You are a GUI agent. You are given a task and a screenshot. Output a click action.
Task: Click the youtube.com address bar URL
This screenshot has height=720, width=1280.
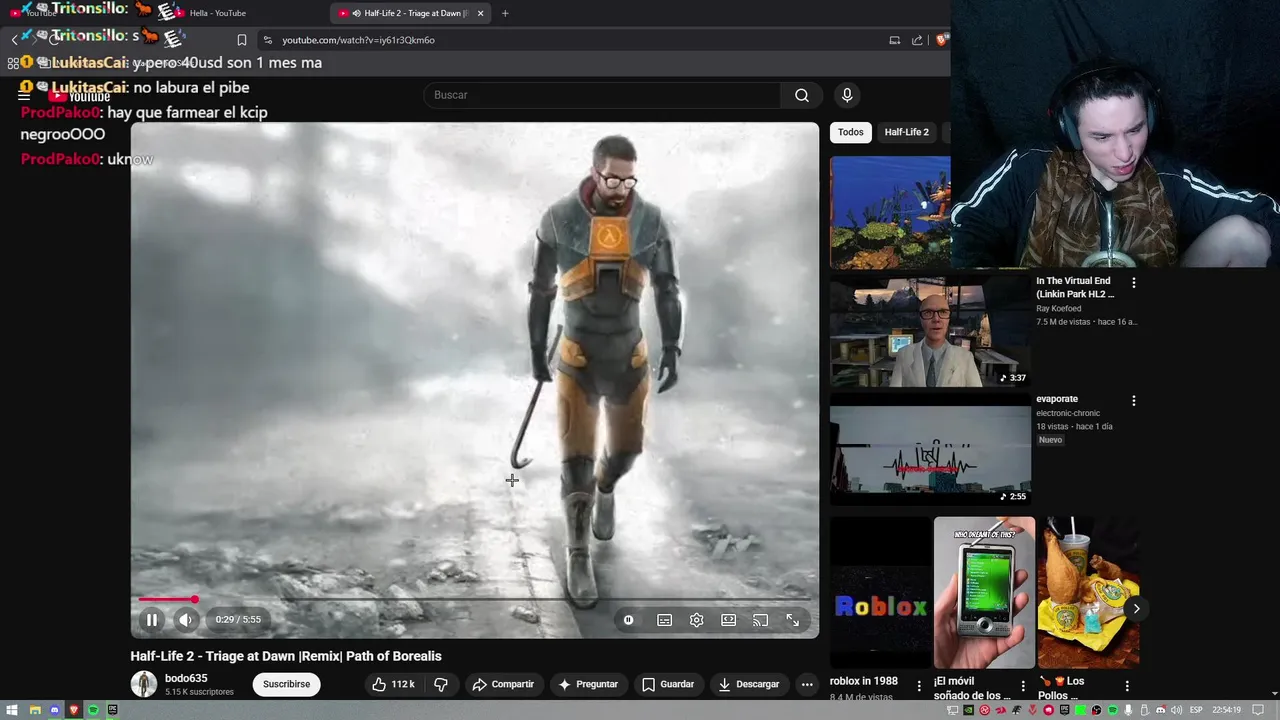pos(358,40)
